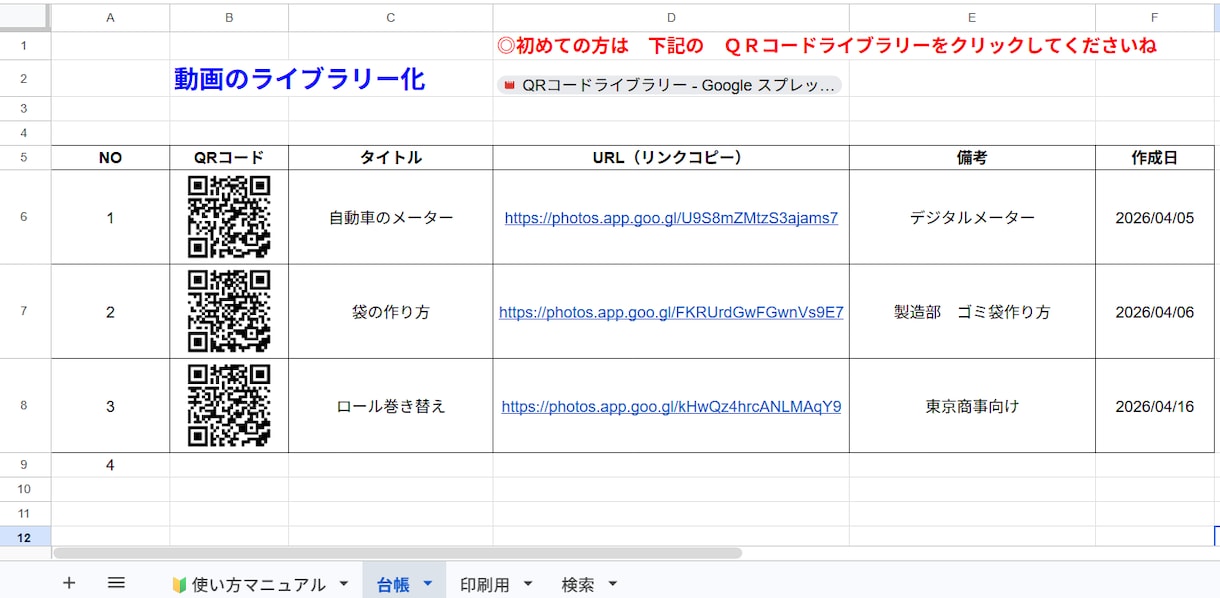Switch to the 検索 sheet tab
The height and width of the screenshot is (598, 1220).
pyautogui.click(x=578, y=584)
